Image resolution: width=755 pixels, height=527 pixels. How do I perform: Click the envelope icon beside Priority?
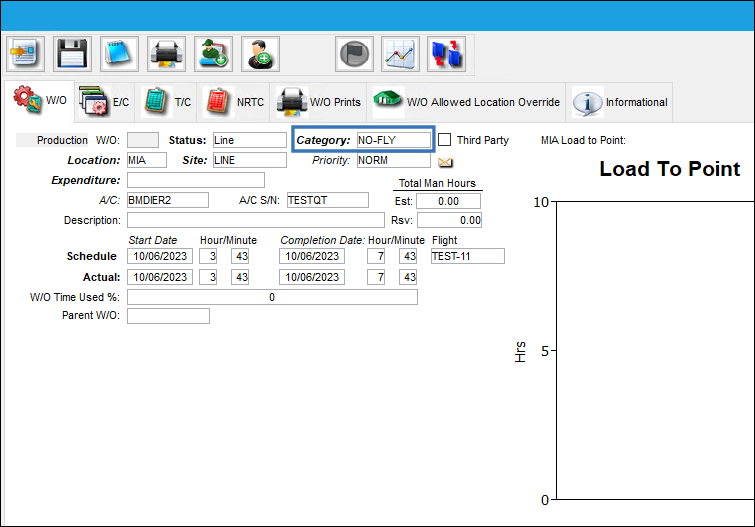click(445, 162)
